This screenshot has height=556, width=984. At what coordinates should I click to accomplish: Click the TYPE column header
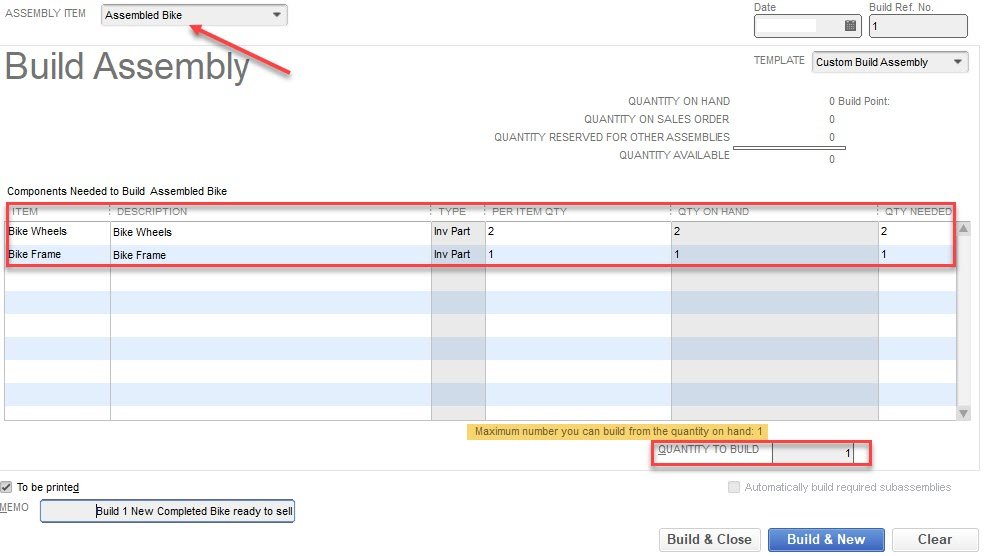458,211
